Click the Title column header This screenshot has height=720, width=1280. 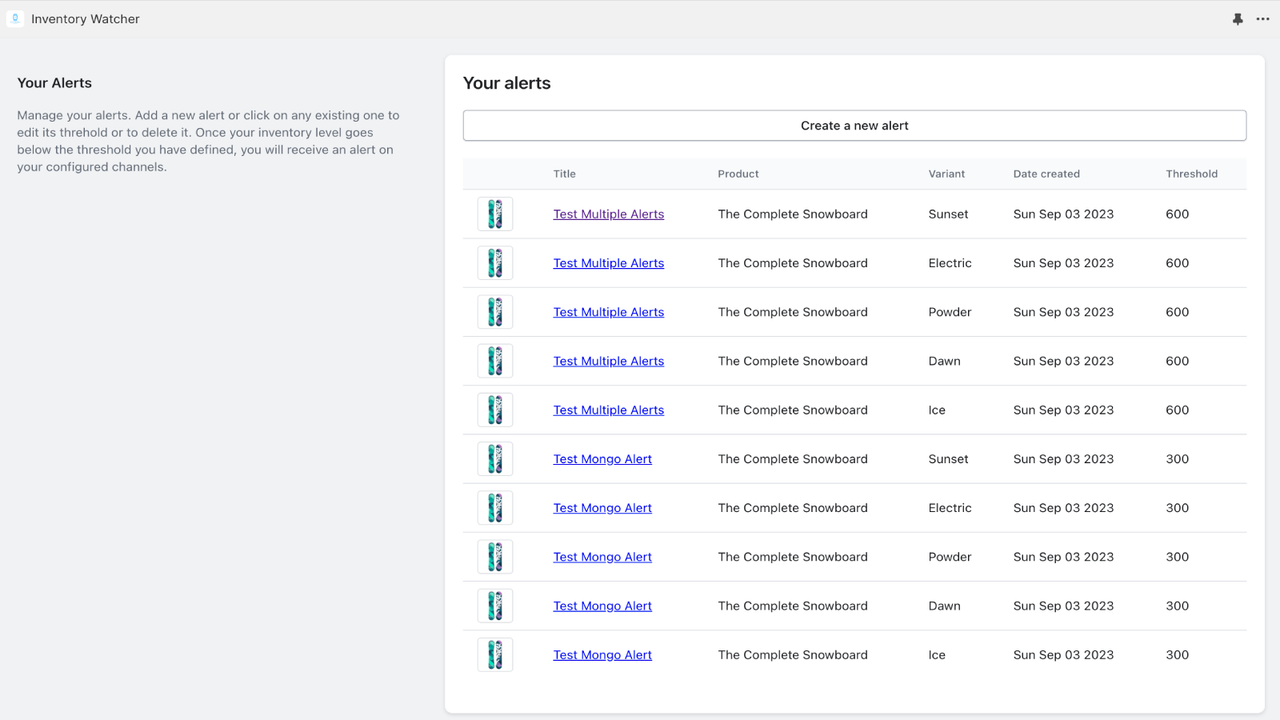[x=564, y=173]
